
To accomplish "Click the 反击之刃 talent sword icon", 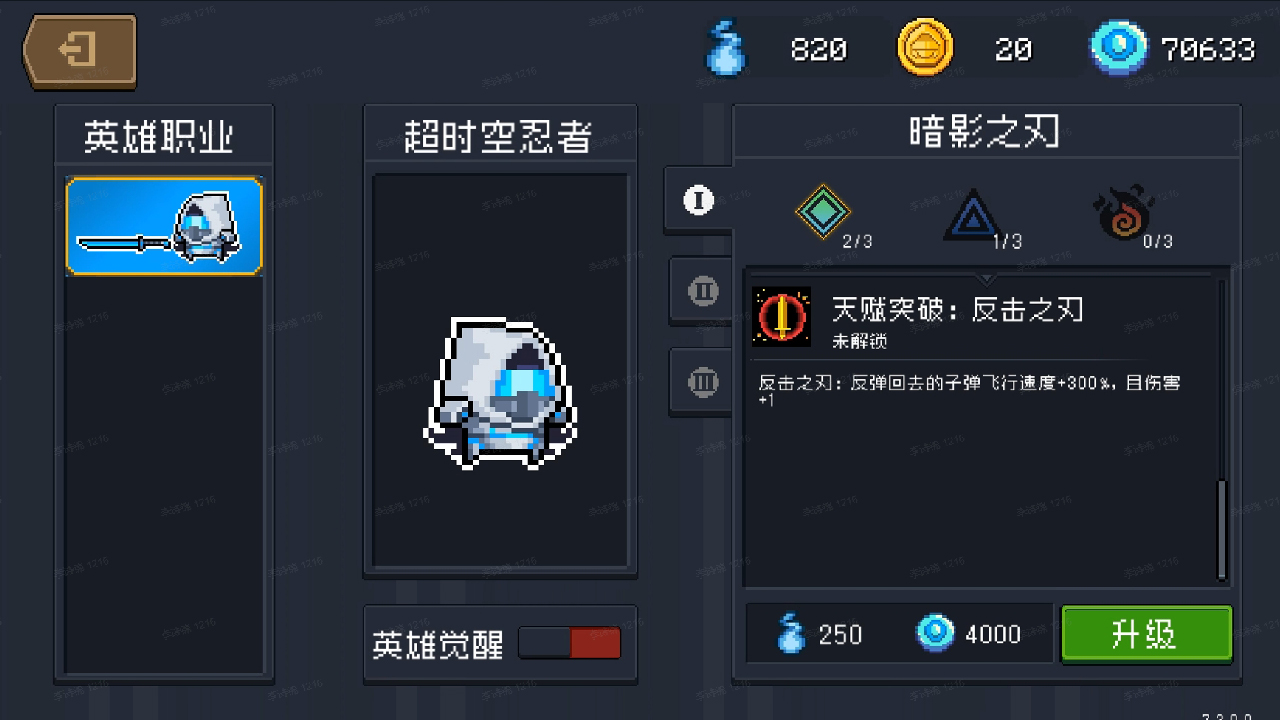I will tap(782, 318).
